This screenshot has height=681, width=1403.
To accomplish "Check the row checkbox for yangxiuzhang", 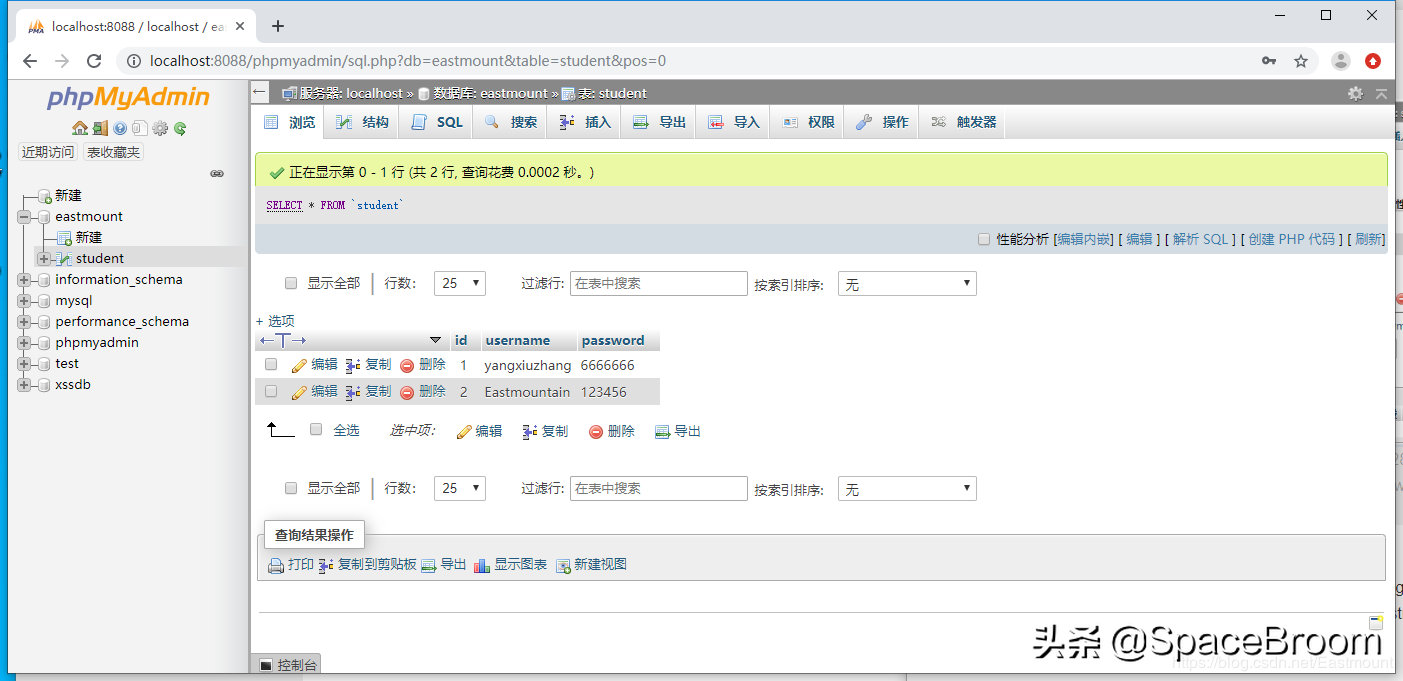I will point(271,364).
